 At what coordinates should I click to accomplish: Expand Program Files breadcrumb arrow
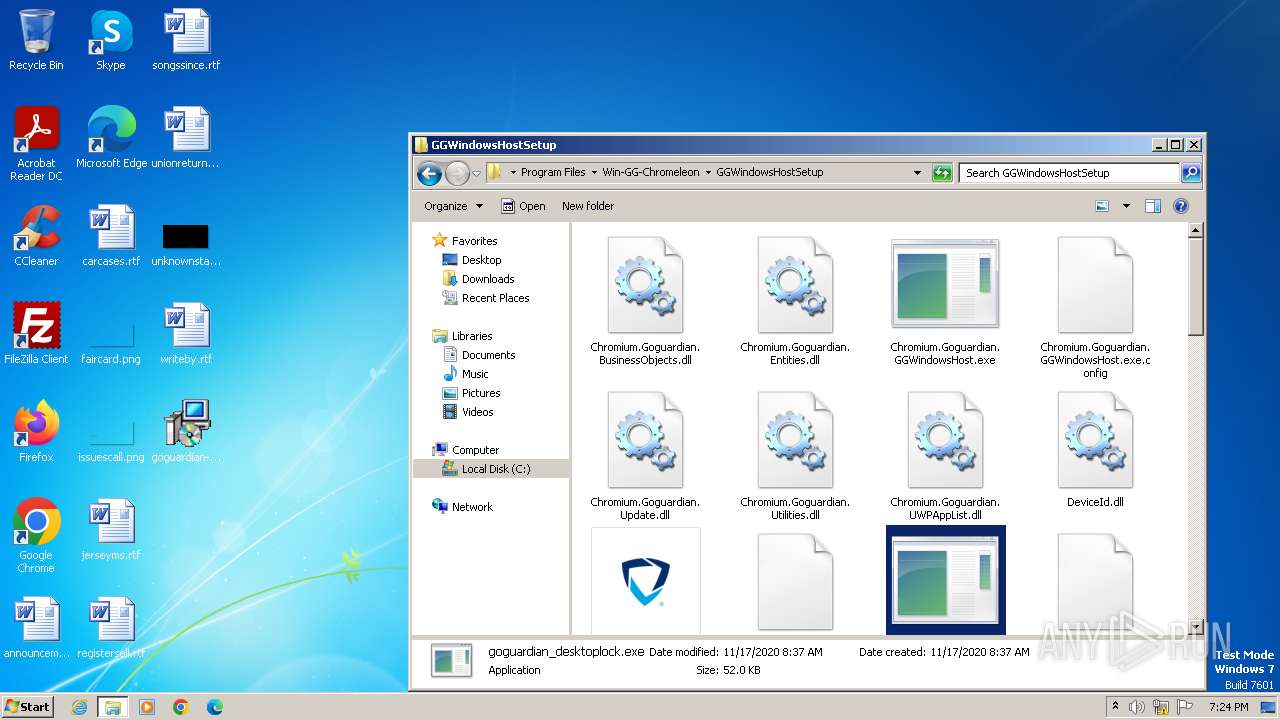(594, 172)
